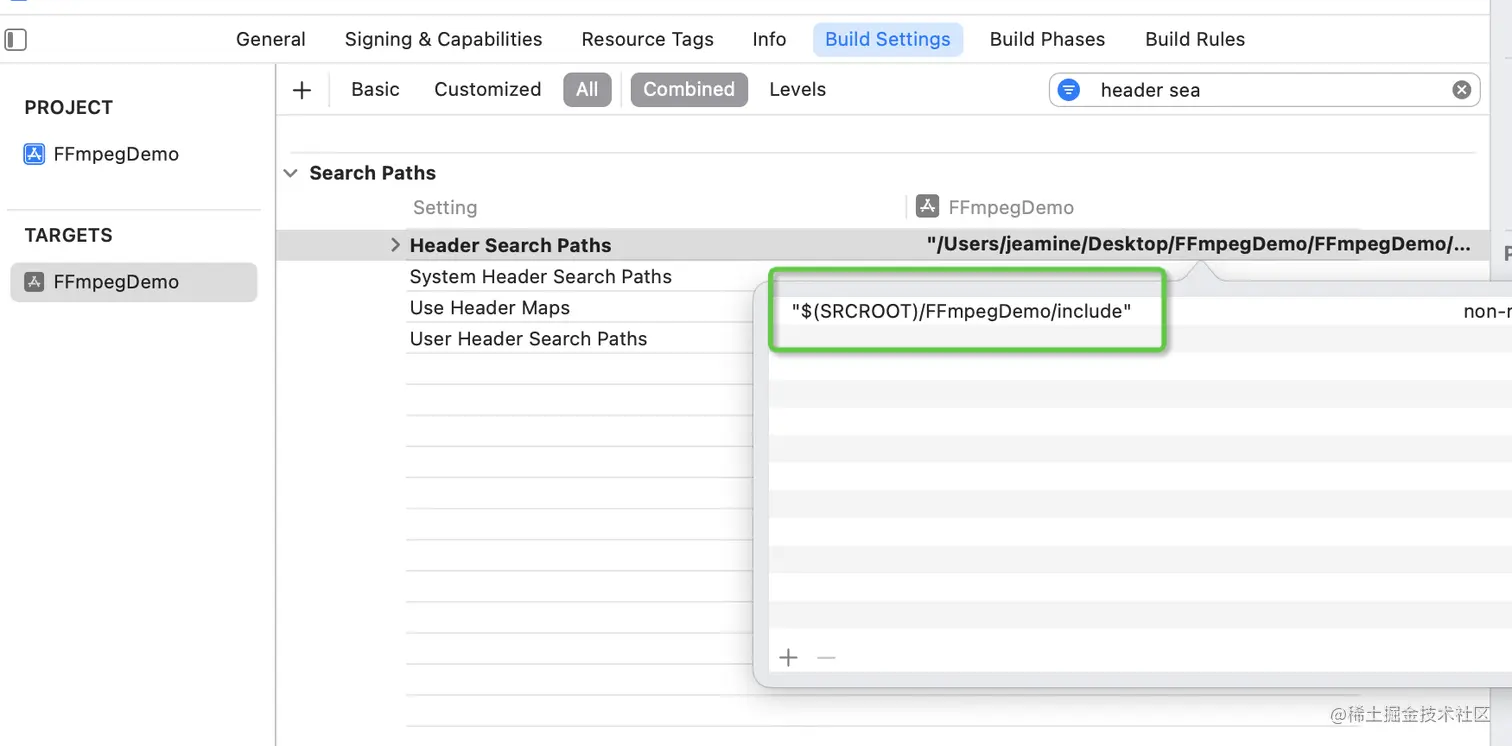Click FFmpegDemo column header icon
Screen dimensions: 1512x746
pyautogui.click(x=927, y=206)
